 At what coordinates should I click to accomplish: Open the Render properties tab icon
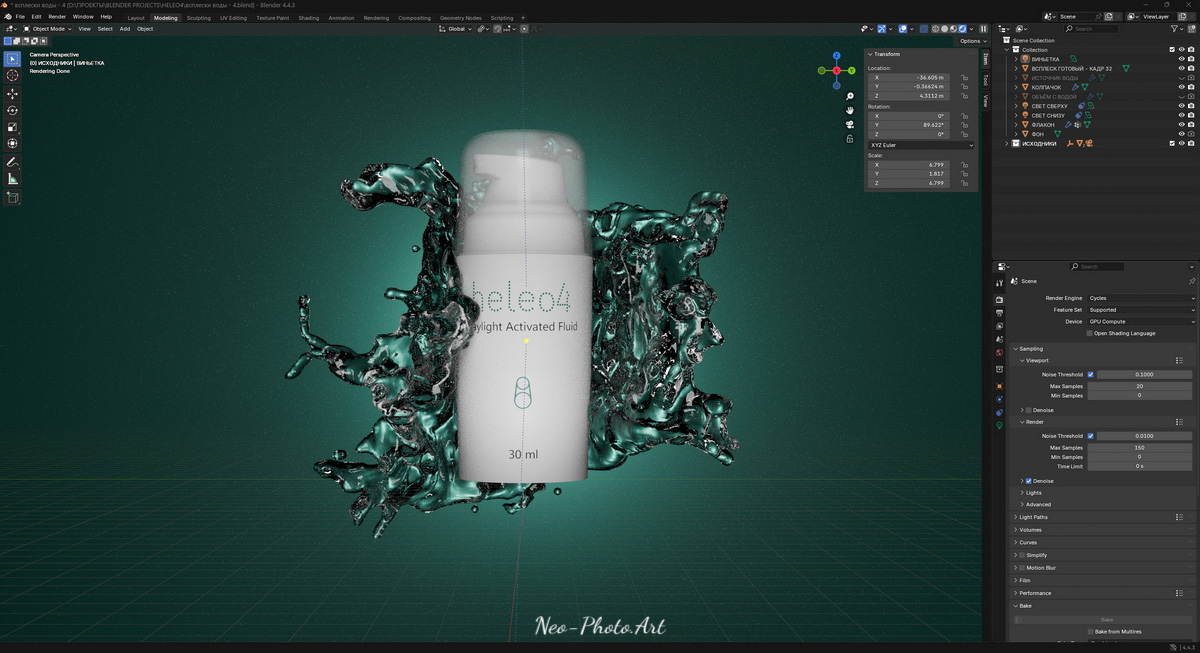[x=999, y=299]
